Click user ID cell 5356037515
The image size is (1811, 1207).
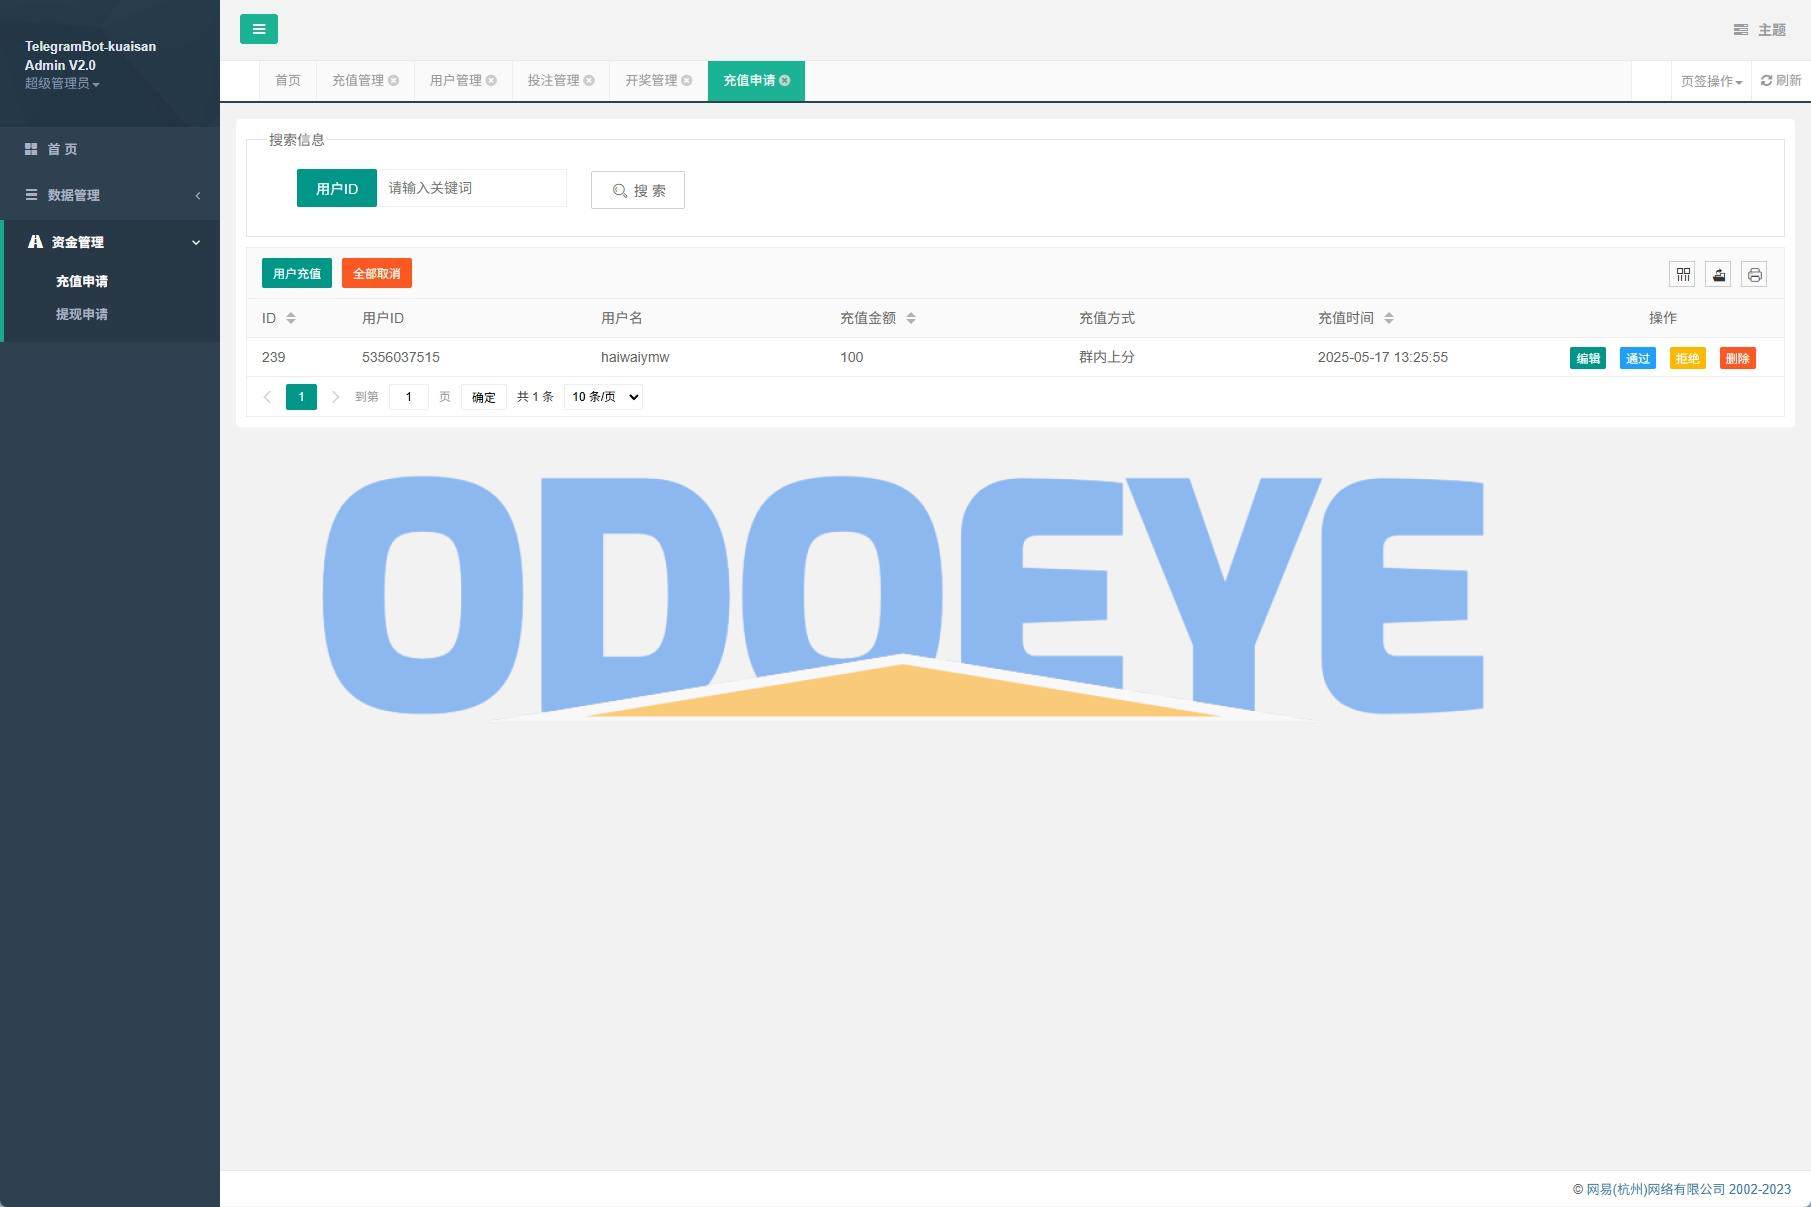click(x=401, y=357)
